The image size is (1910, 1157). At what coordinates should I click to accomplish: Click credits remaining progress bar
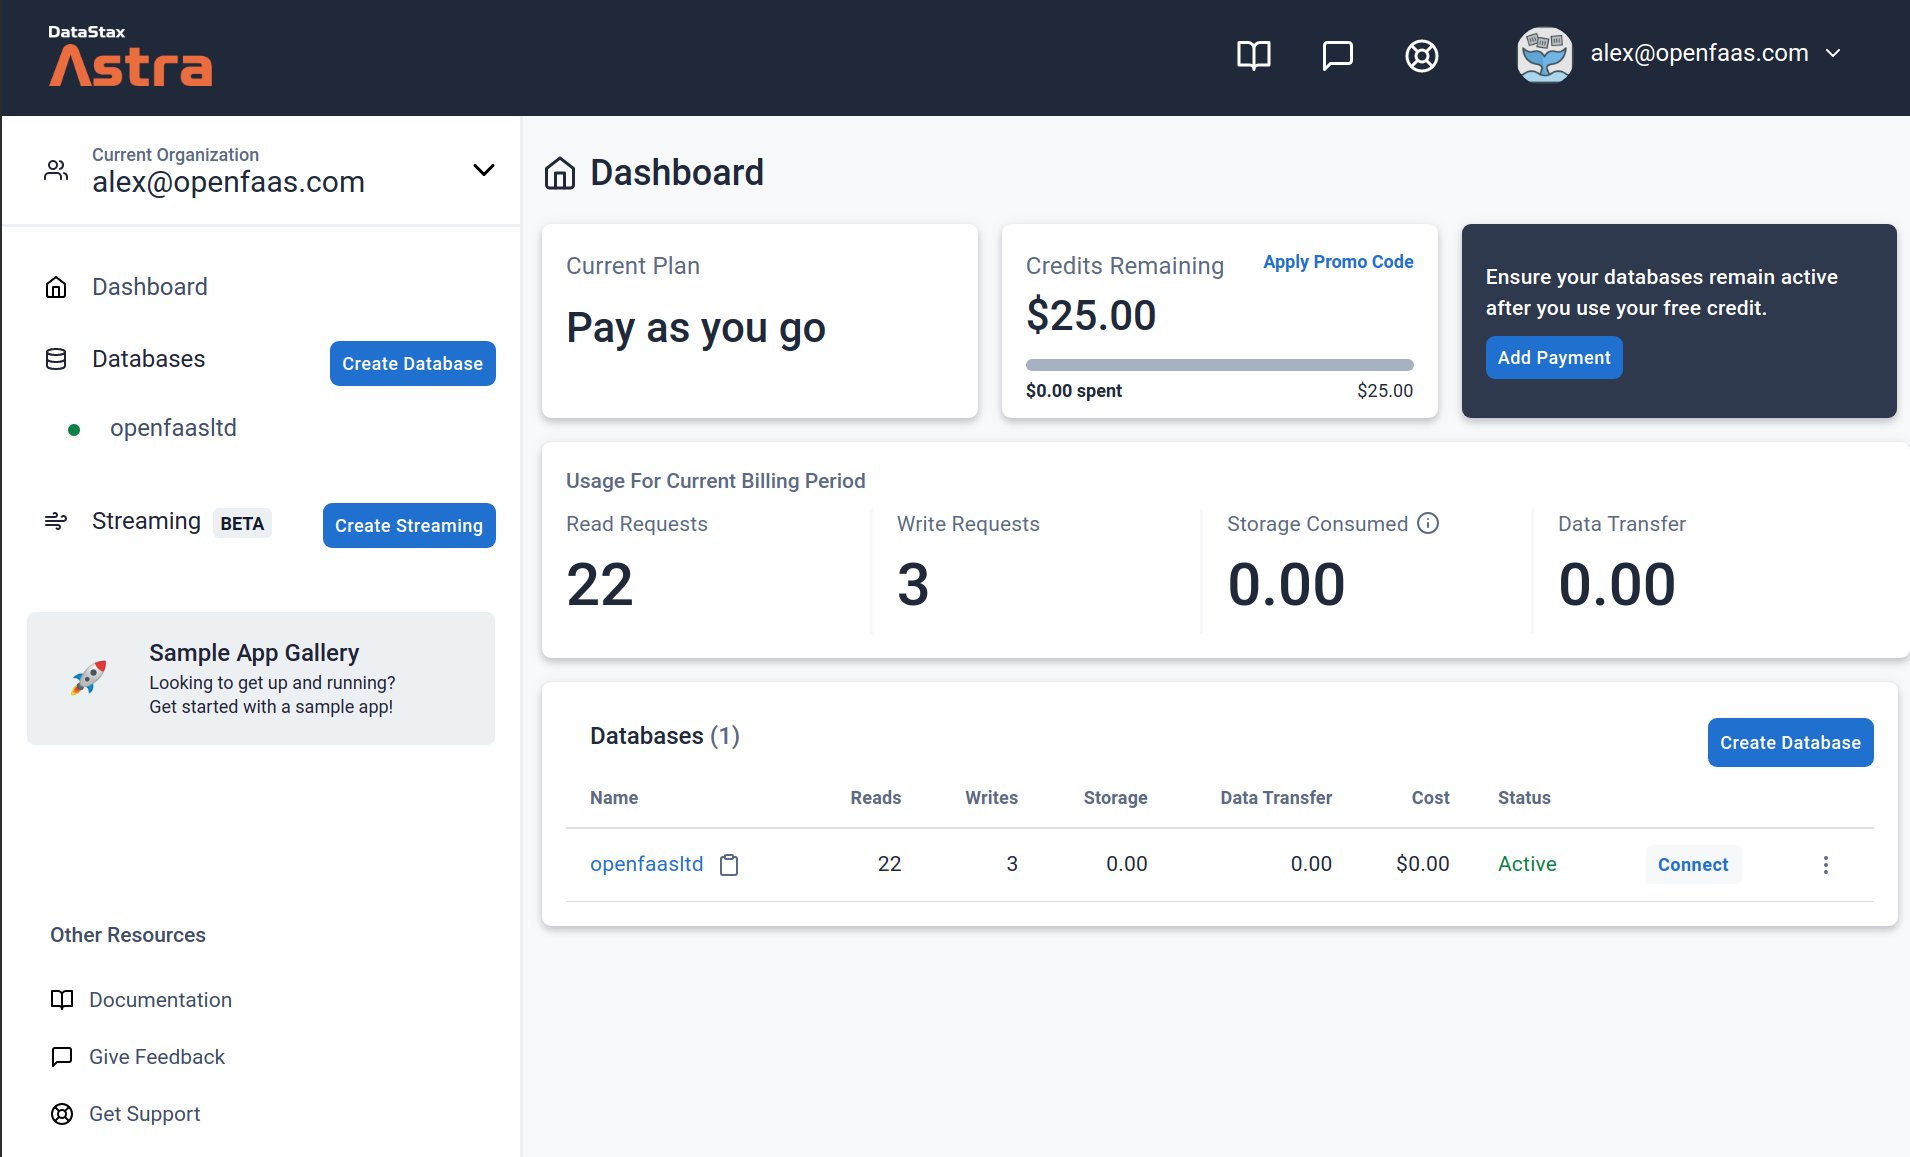1219,365
